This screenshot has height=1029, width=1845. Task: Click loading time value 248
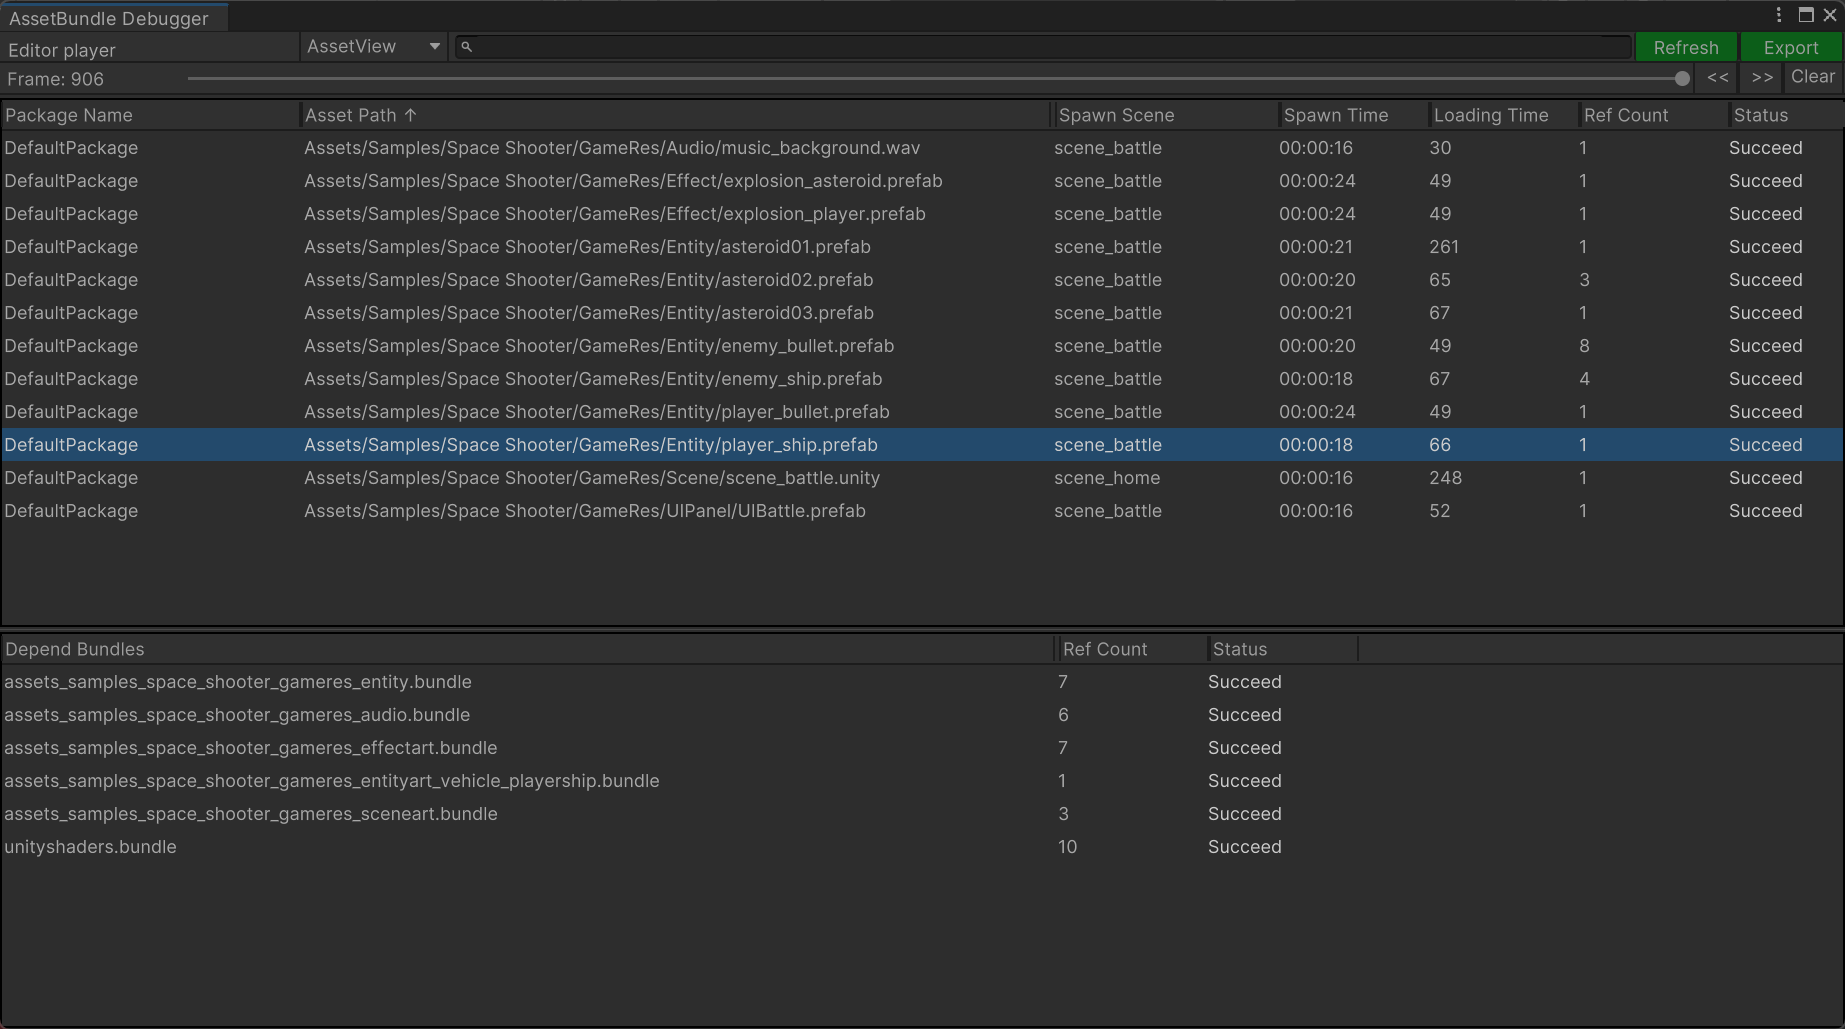pos(1445,478)
